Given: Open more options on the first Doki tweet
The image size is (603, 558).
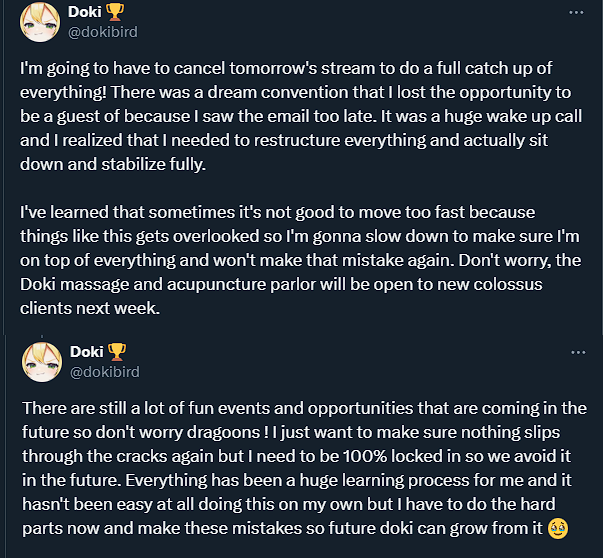Looking at the screenshot, I should click(x=576, y=12).
